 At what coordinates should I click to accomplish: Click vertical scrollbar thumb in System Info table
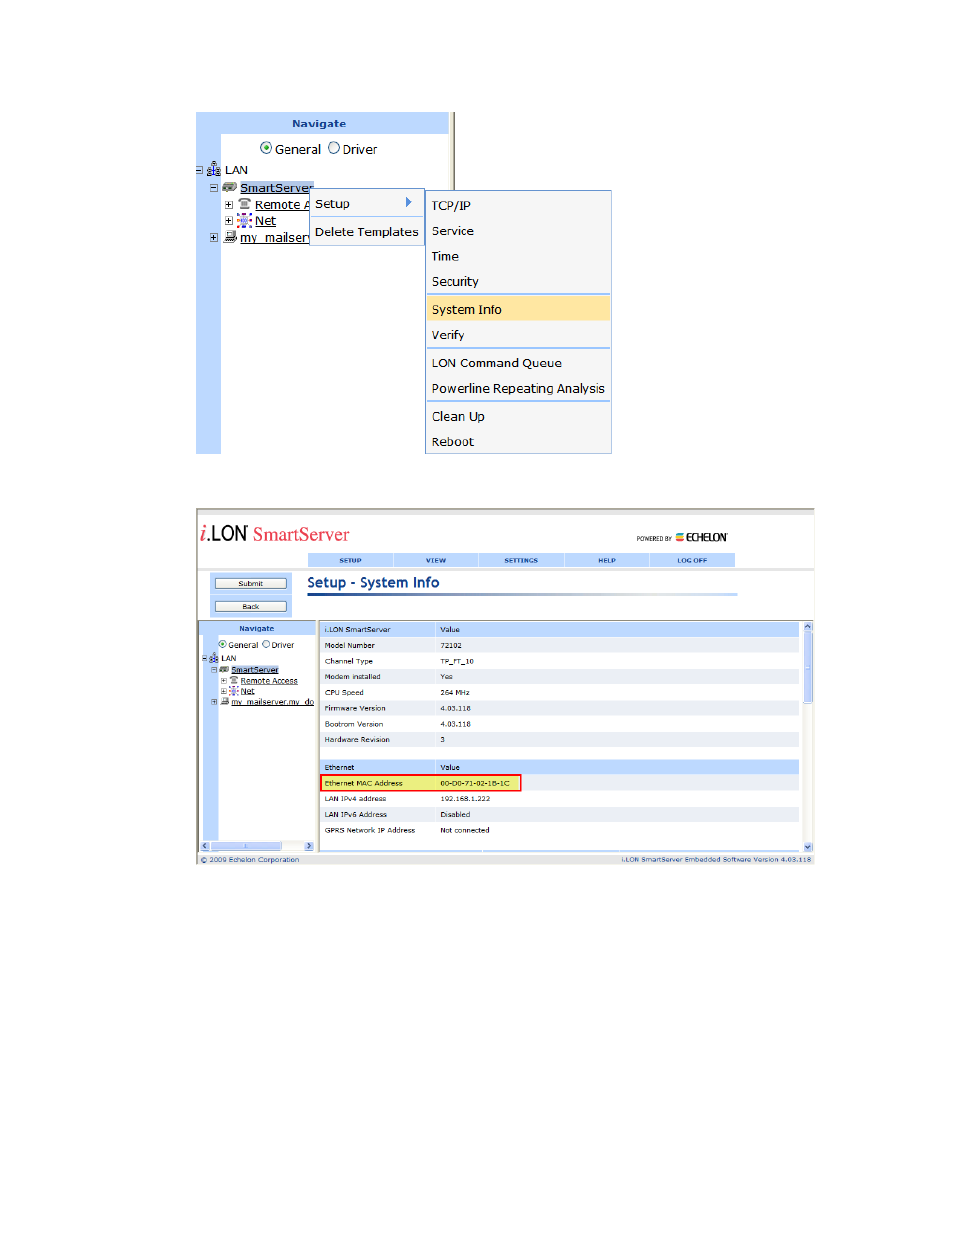[808, 667]
